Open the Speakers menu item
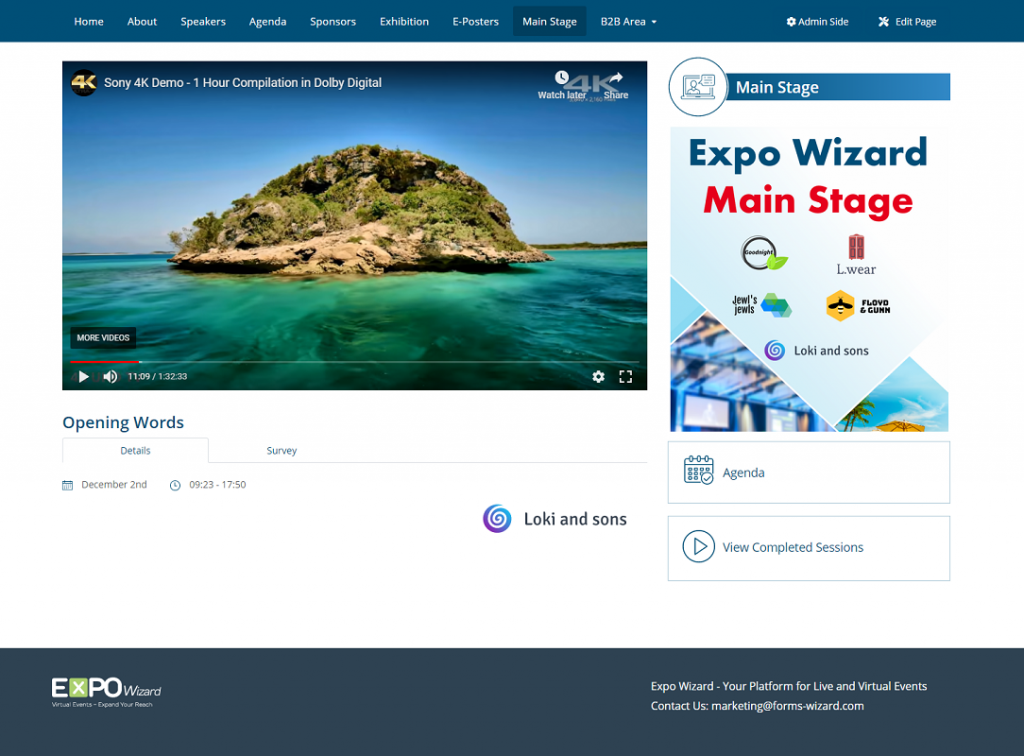The image size is (1024, 756). tap(203, 21)
